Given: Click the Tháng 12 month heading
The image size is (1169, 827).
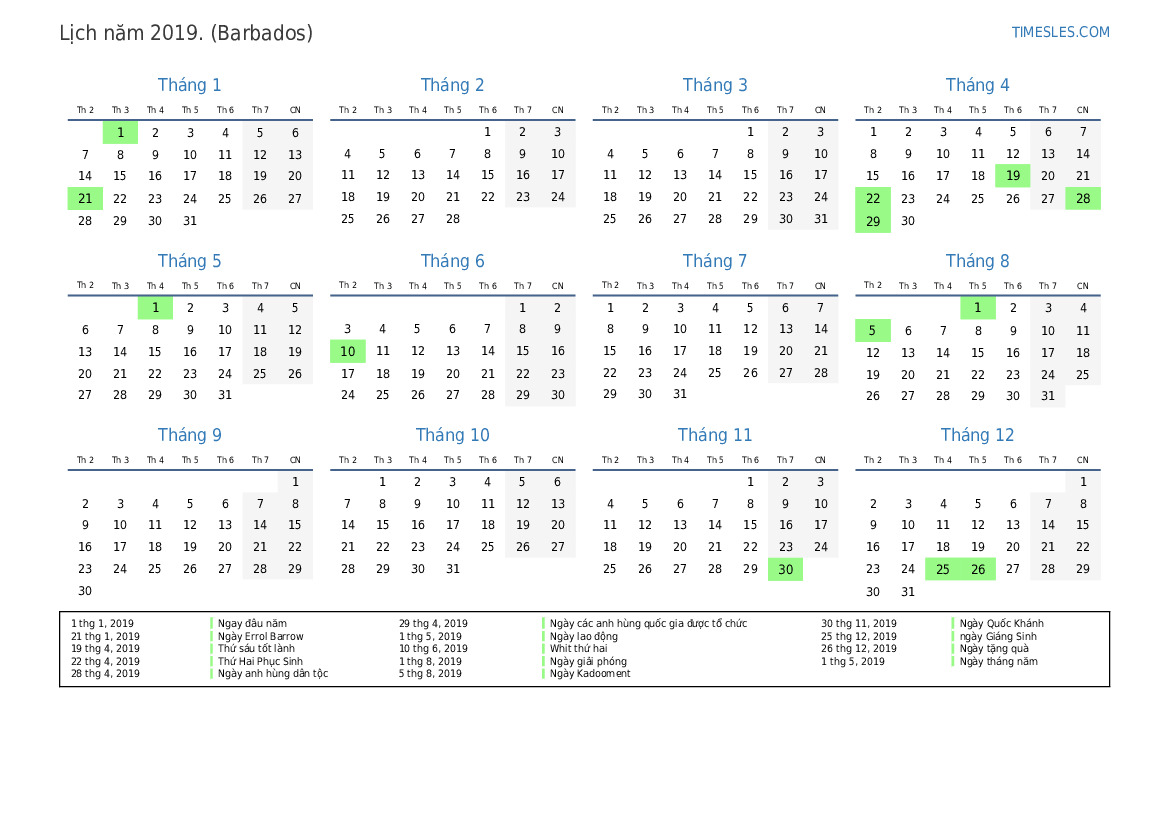Looking at the screenshot, I should coord(977,435).
